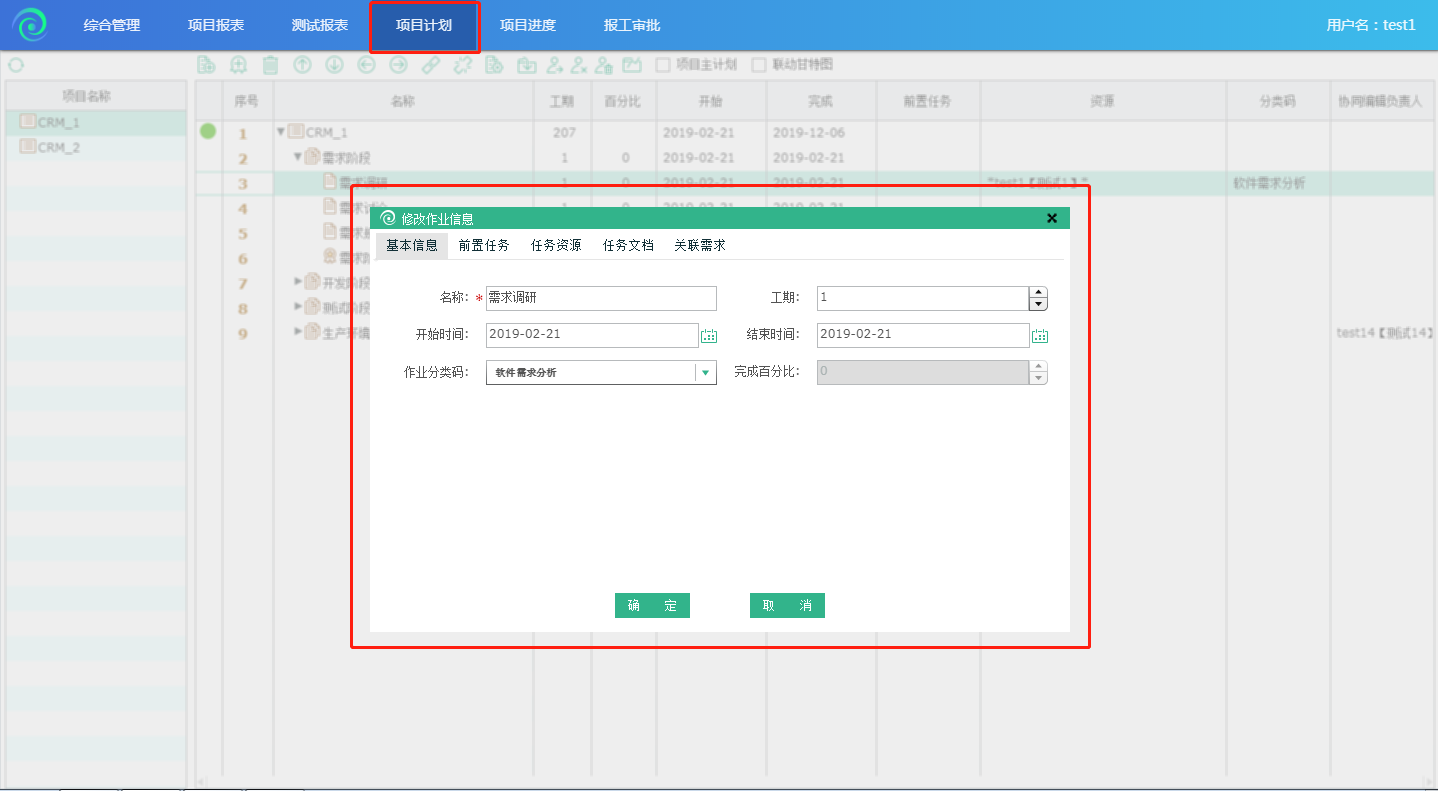Click the move task down arrow icon
This screenshot has height=791, width=1438.
tap(334, 65)
